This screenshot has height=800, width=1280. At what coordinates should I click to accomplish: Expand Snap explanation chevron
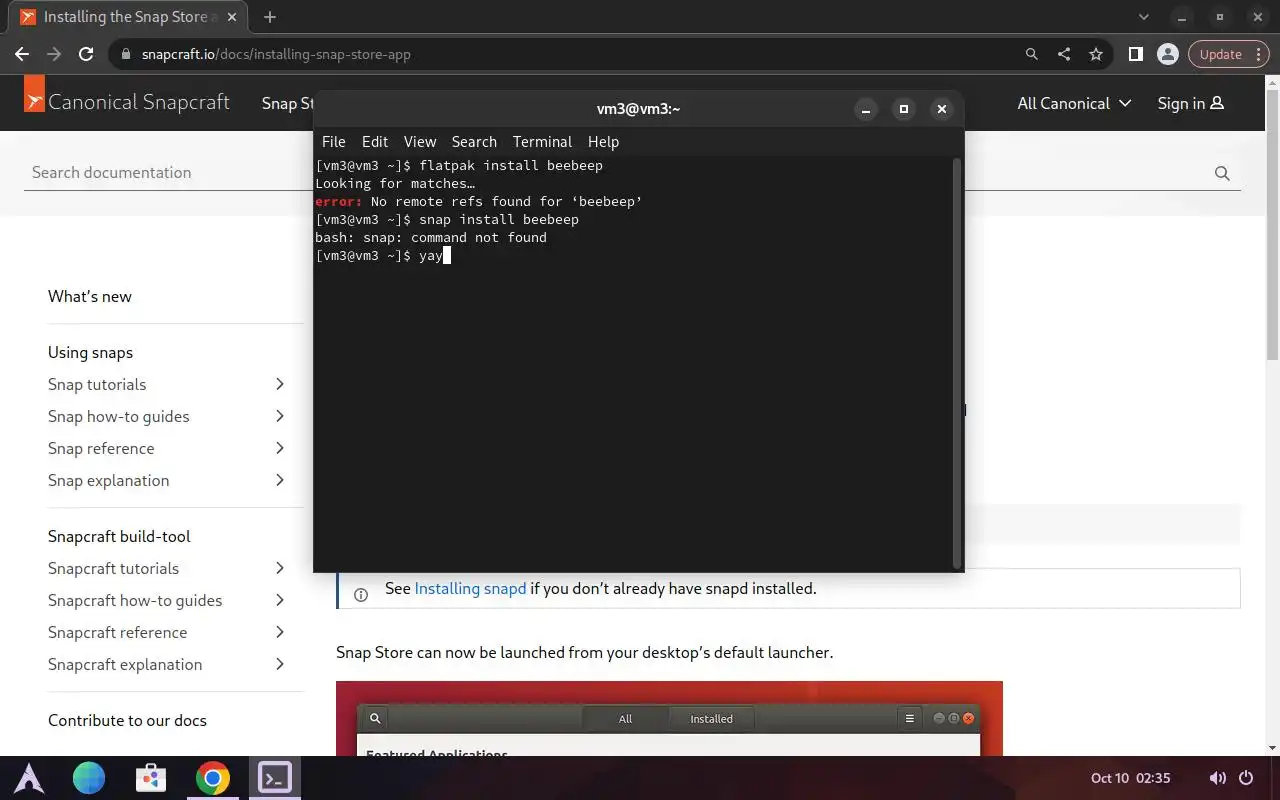pos(280,480)
